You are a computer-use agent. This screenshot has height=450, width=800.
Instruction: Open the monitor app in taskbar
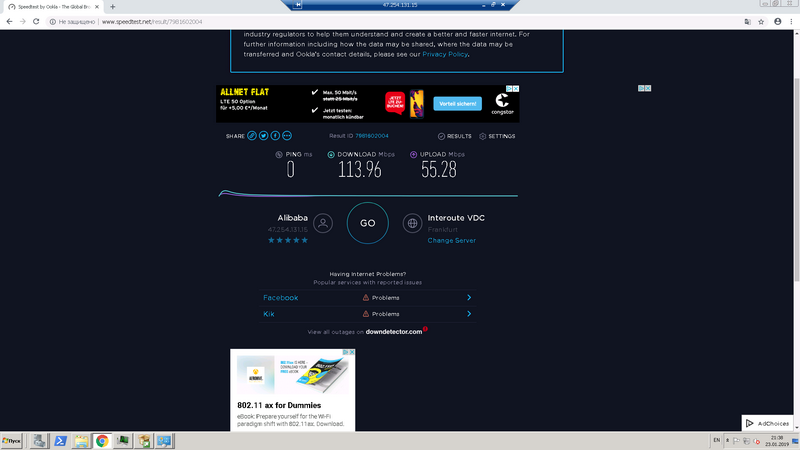click(x=123, y=441)
